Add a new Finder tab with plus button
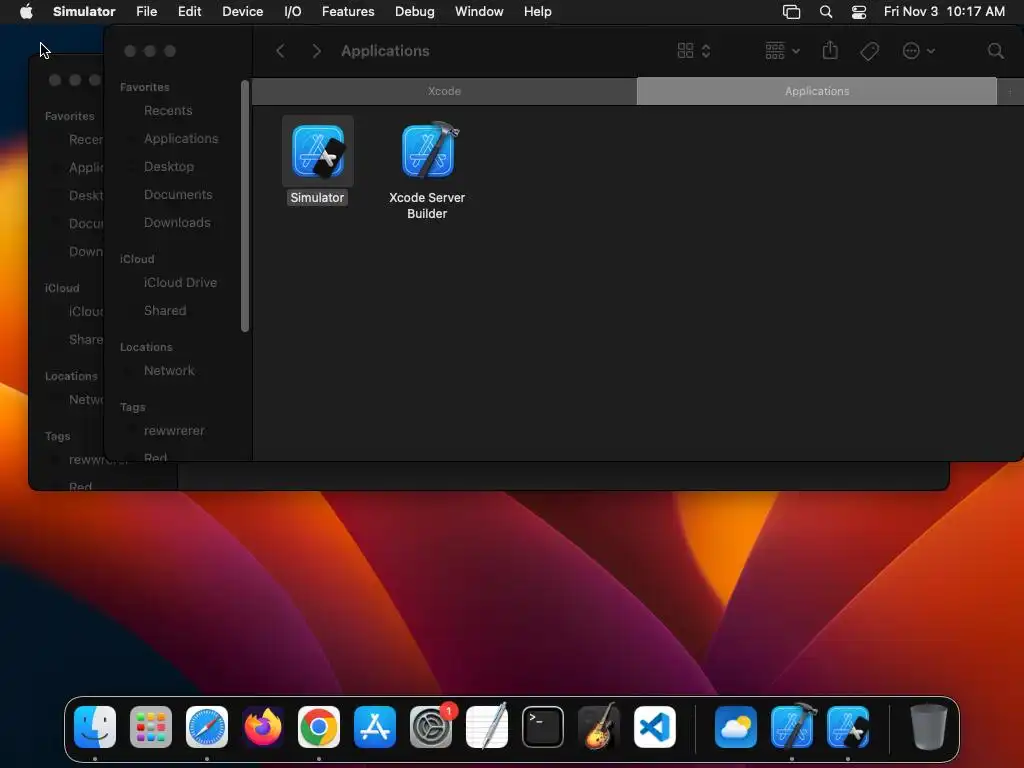 (x=1010, y=91)
